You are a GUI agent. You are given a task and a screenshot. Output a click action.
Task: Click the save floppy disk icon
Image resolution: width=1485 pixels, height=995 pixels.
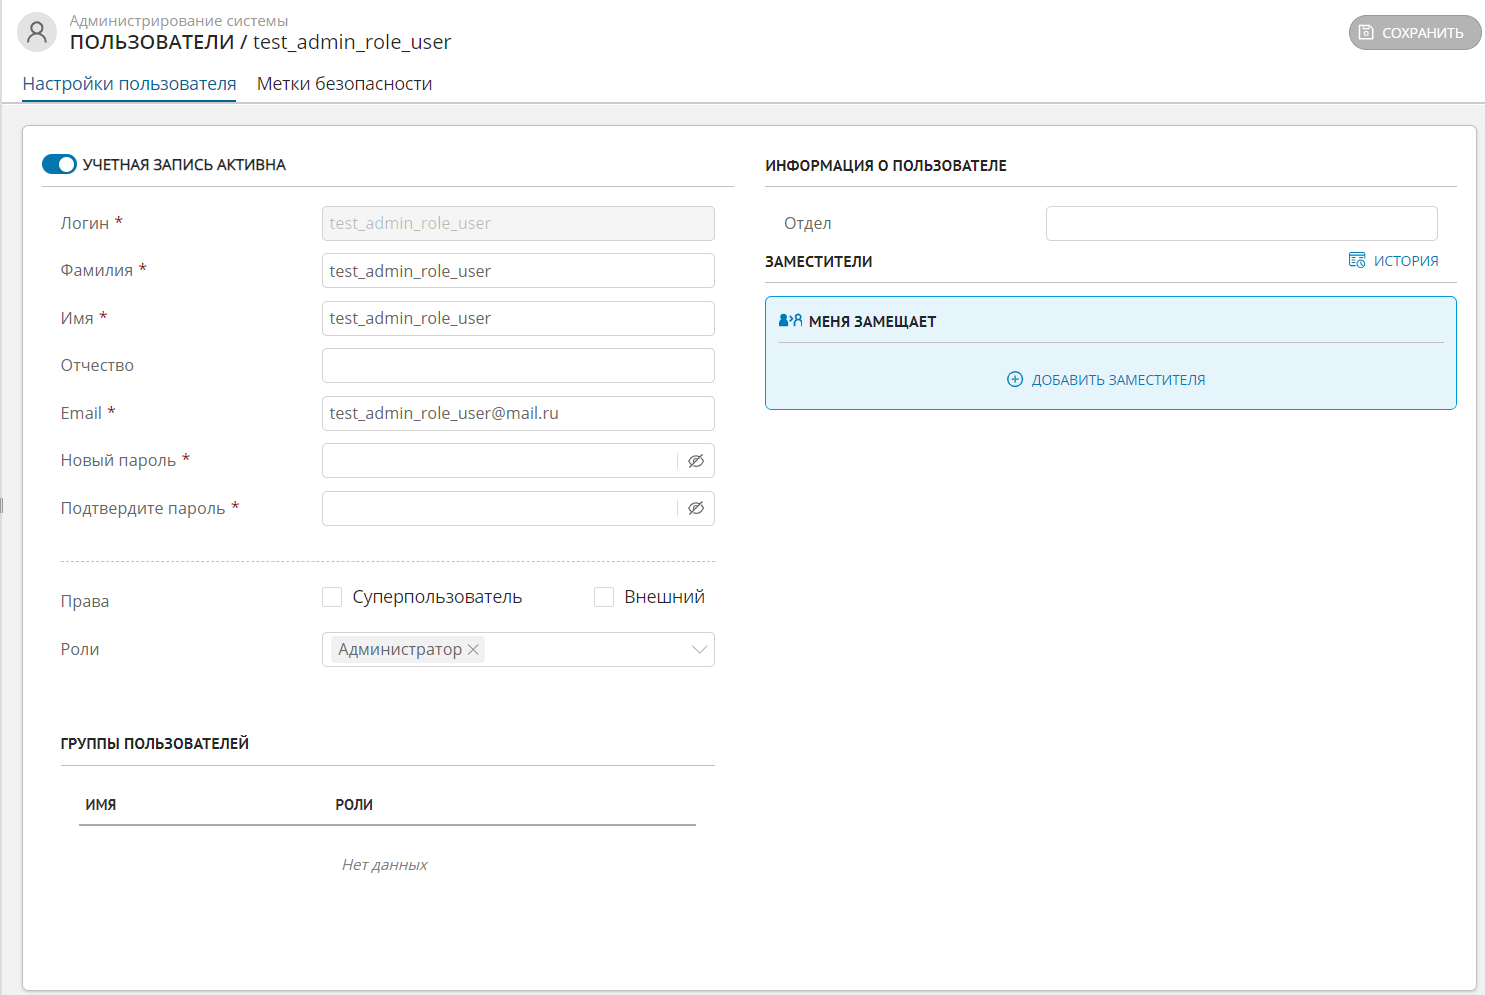tap(1366, 33)
